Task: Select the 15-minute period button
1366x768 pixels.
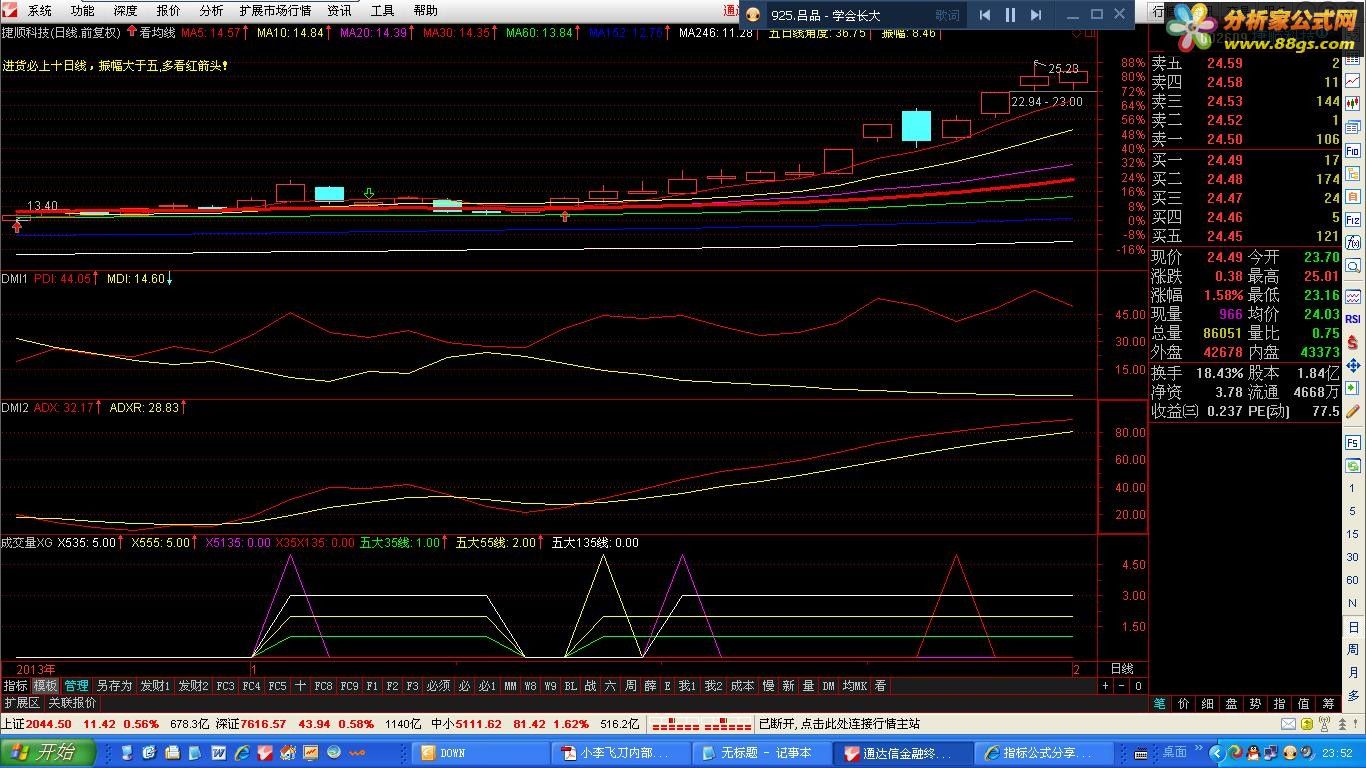Action: click(1353, 534)
